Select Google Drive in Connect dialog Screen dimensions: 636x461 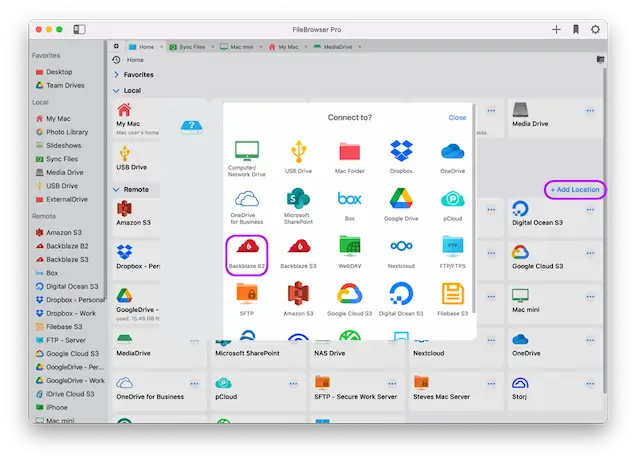point(401,205)
